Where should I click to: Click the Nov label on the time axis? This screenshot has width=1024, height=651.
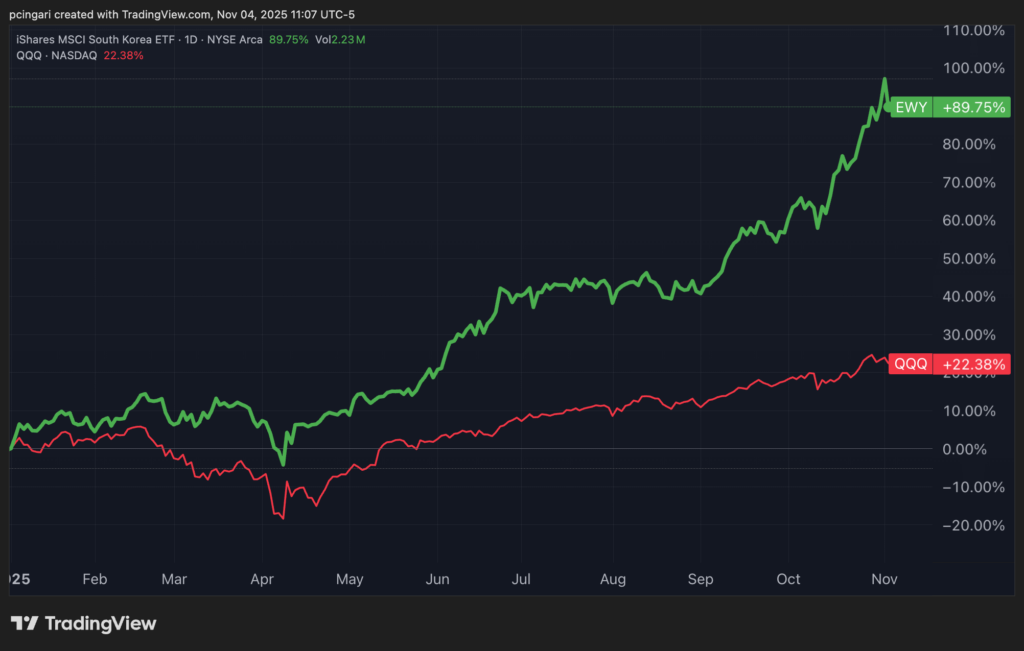883,579
